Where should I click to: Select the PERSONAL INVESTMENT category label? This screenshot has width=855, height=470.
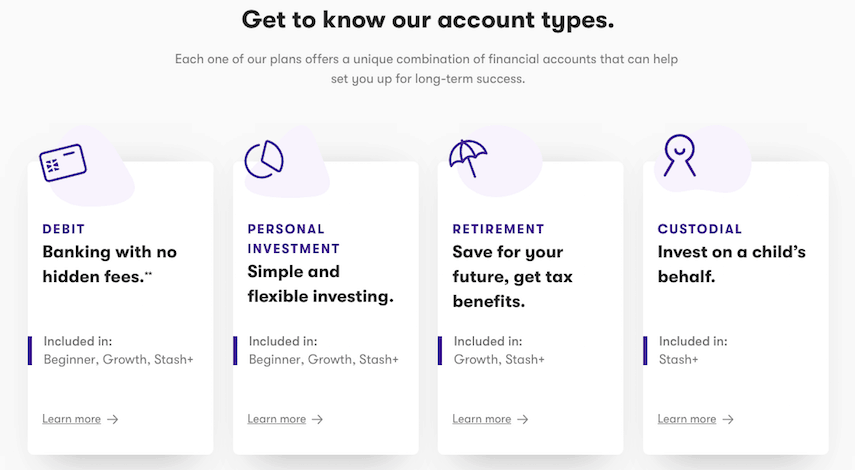293,239
